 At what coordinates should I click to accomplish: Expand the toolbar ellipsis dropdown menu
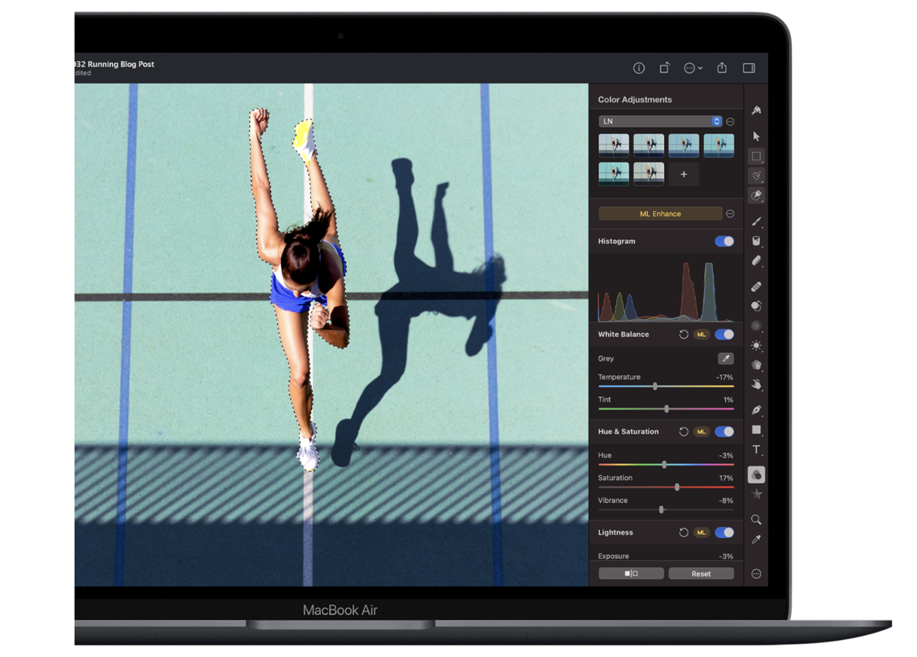693,68
